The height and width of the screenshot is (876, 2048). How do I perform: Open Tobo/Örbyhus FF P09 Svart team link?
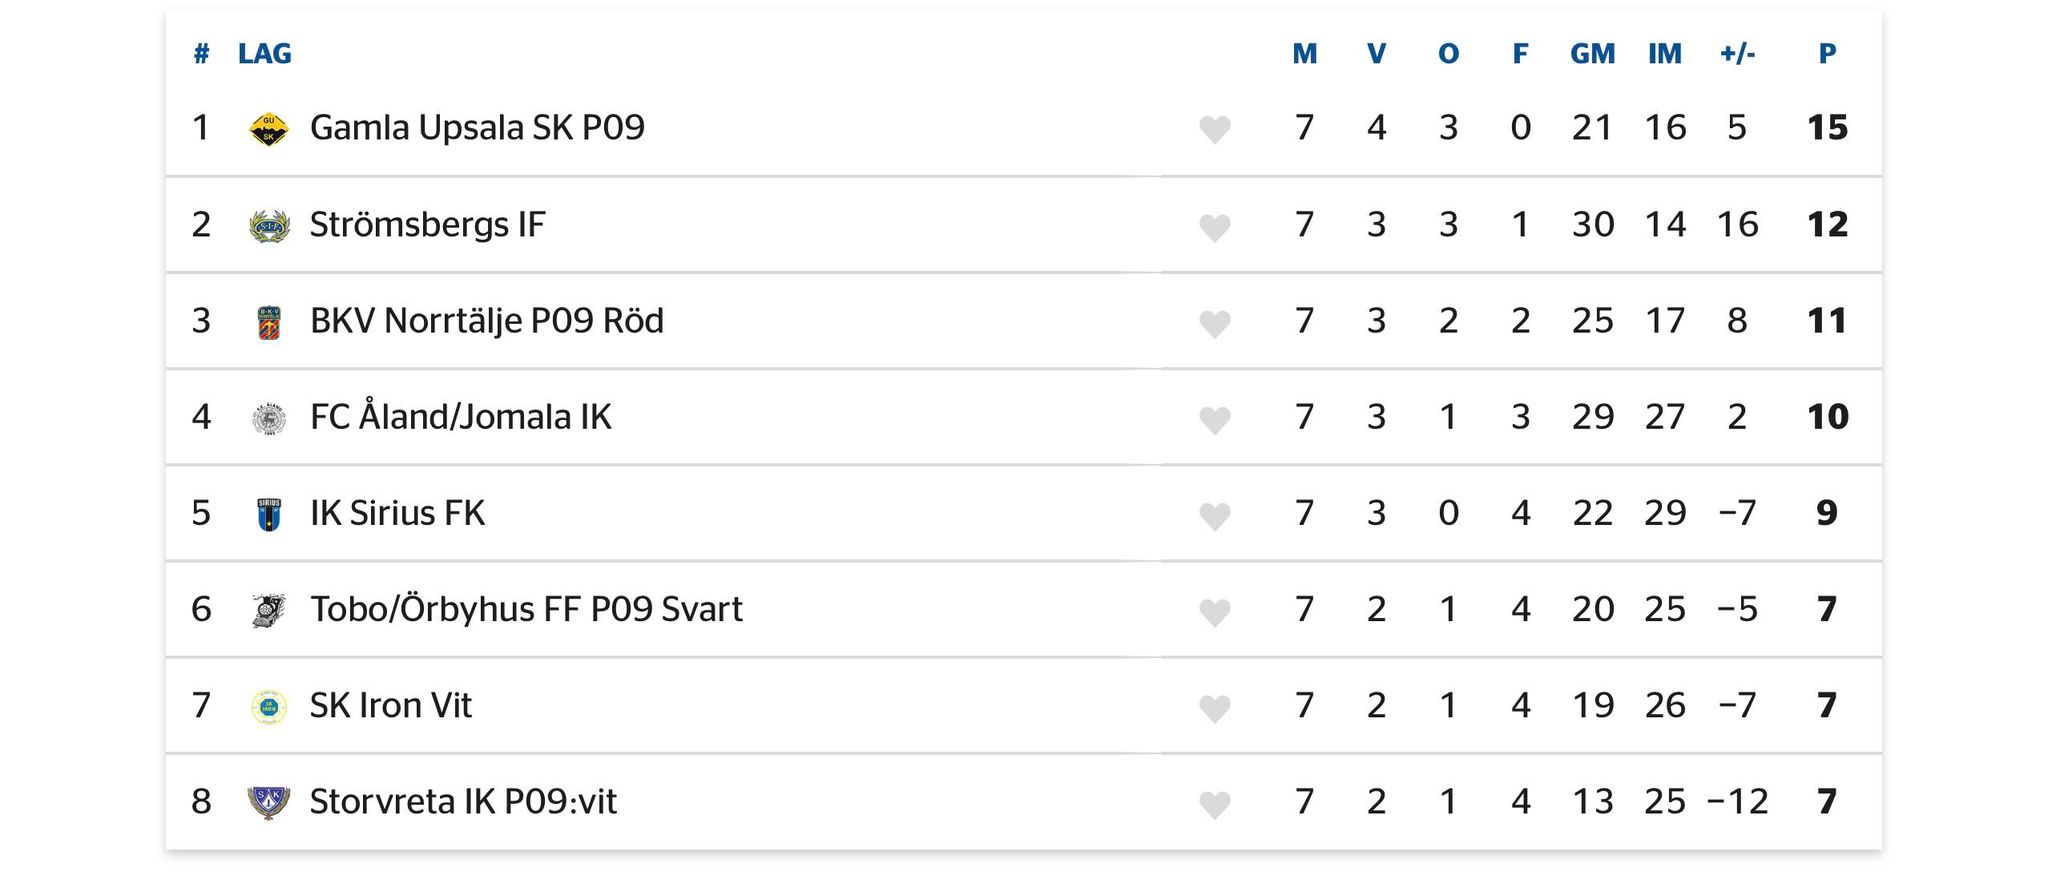pyautogui.click(x=526, y=609)
